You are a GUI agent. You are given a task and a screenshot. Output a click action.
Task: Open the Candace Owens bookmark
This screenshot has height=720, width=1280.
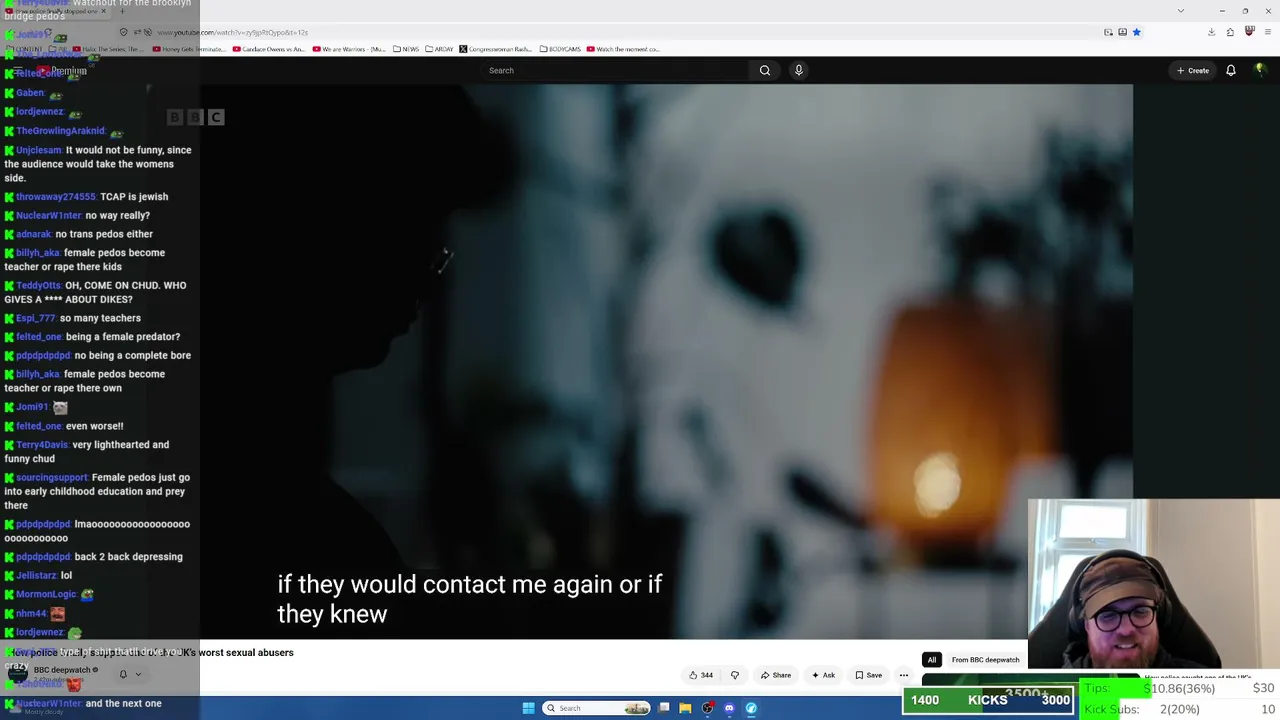(x=269, y=49)
